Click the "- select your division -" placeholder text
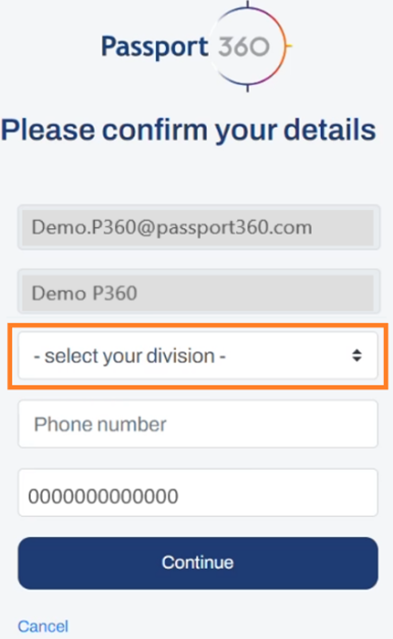Image resolution: width=393 pixels, height=639 pixels. (130, 356)
